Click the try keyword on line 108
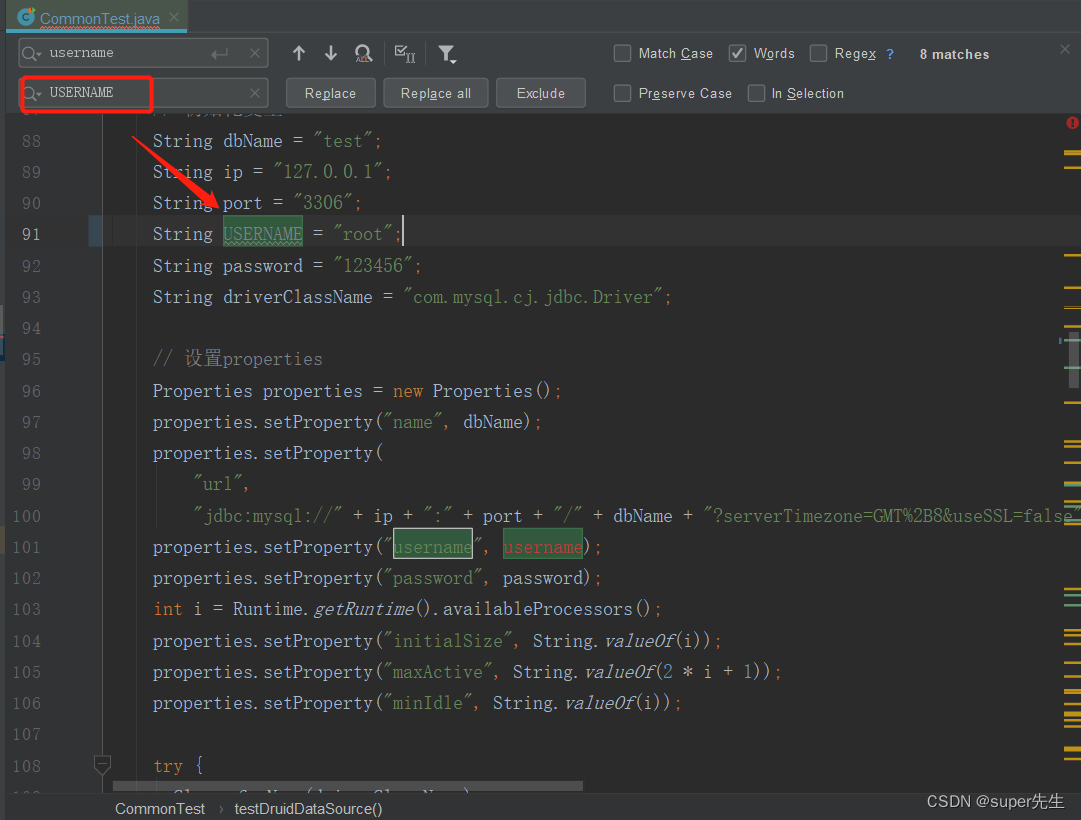Image resolution: width=1081 pixels, height=820 pixels. (168, 766)
